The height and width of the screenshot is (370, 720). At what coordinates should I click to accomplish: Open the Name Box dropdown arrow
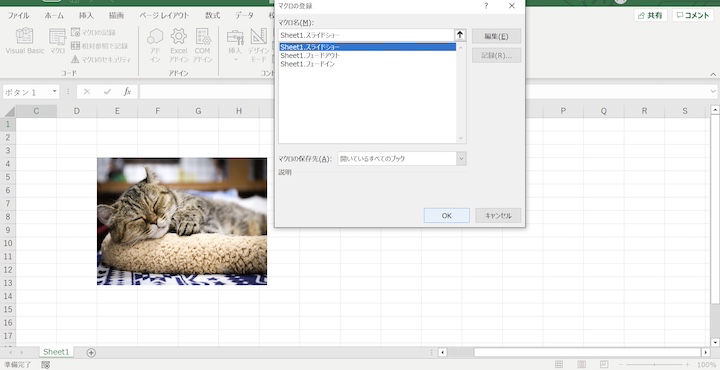[x=55, y=91]
